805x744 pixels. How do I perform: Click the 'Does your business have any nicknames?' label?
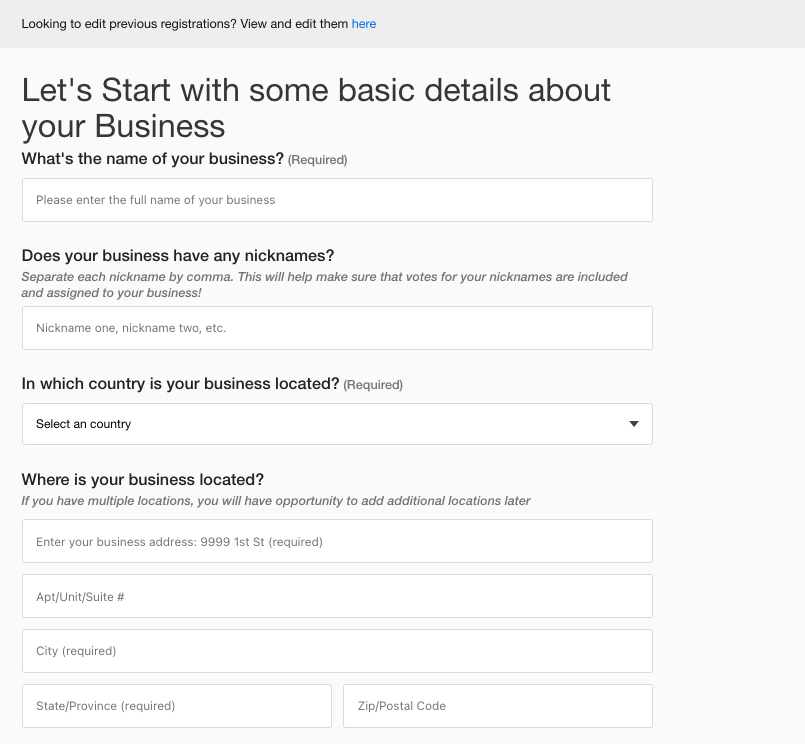[178, 255]
